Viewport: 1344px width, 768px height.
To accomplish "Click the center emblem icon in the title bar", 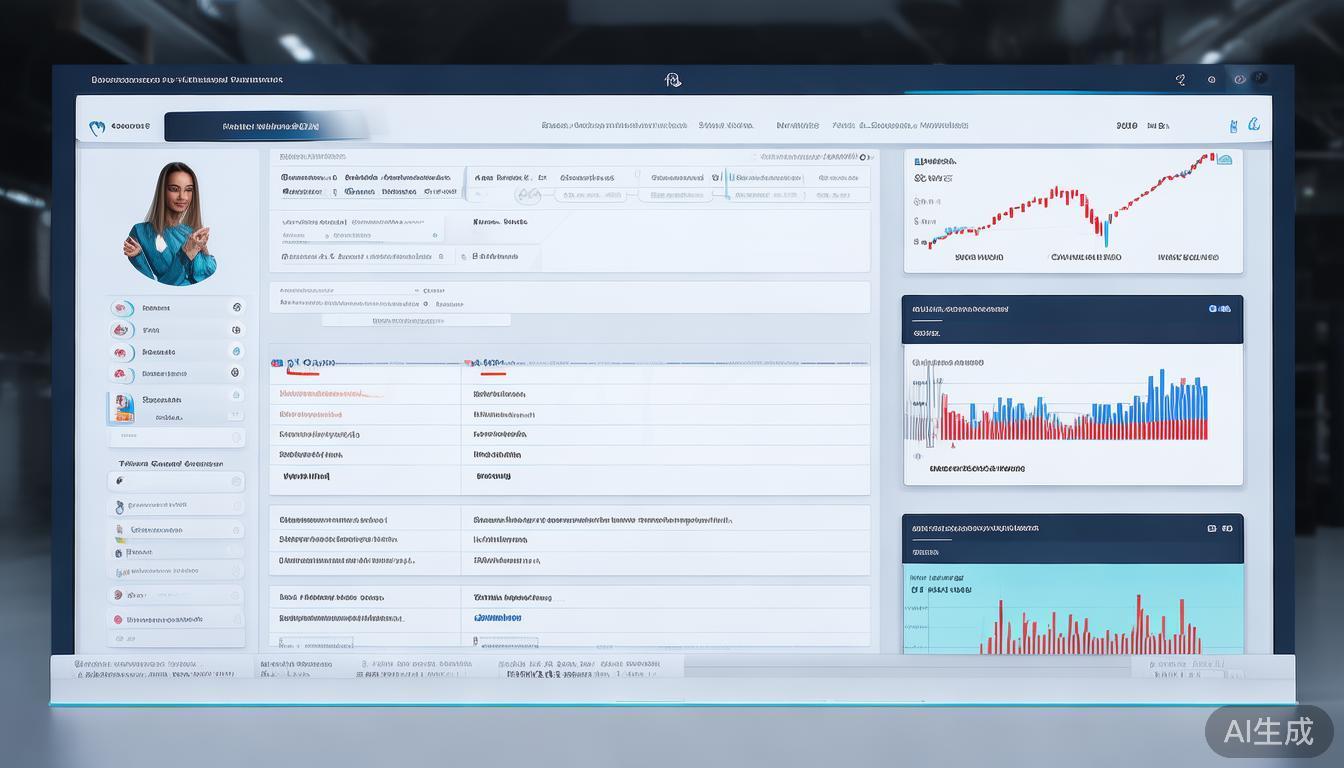I will (x=673, y=80).
